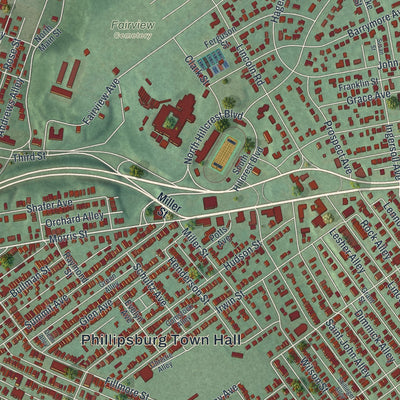Select the North Main St label

pyautogui.click(x=48, y=38)
